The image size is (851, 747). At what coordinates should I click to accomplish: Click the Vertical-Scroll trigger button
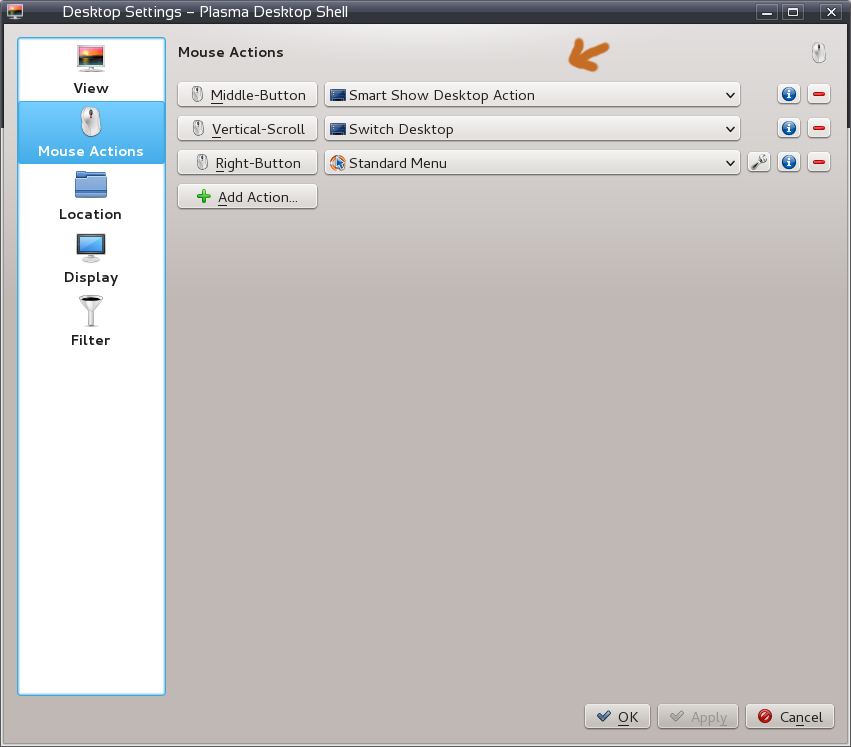(247, 129)
